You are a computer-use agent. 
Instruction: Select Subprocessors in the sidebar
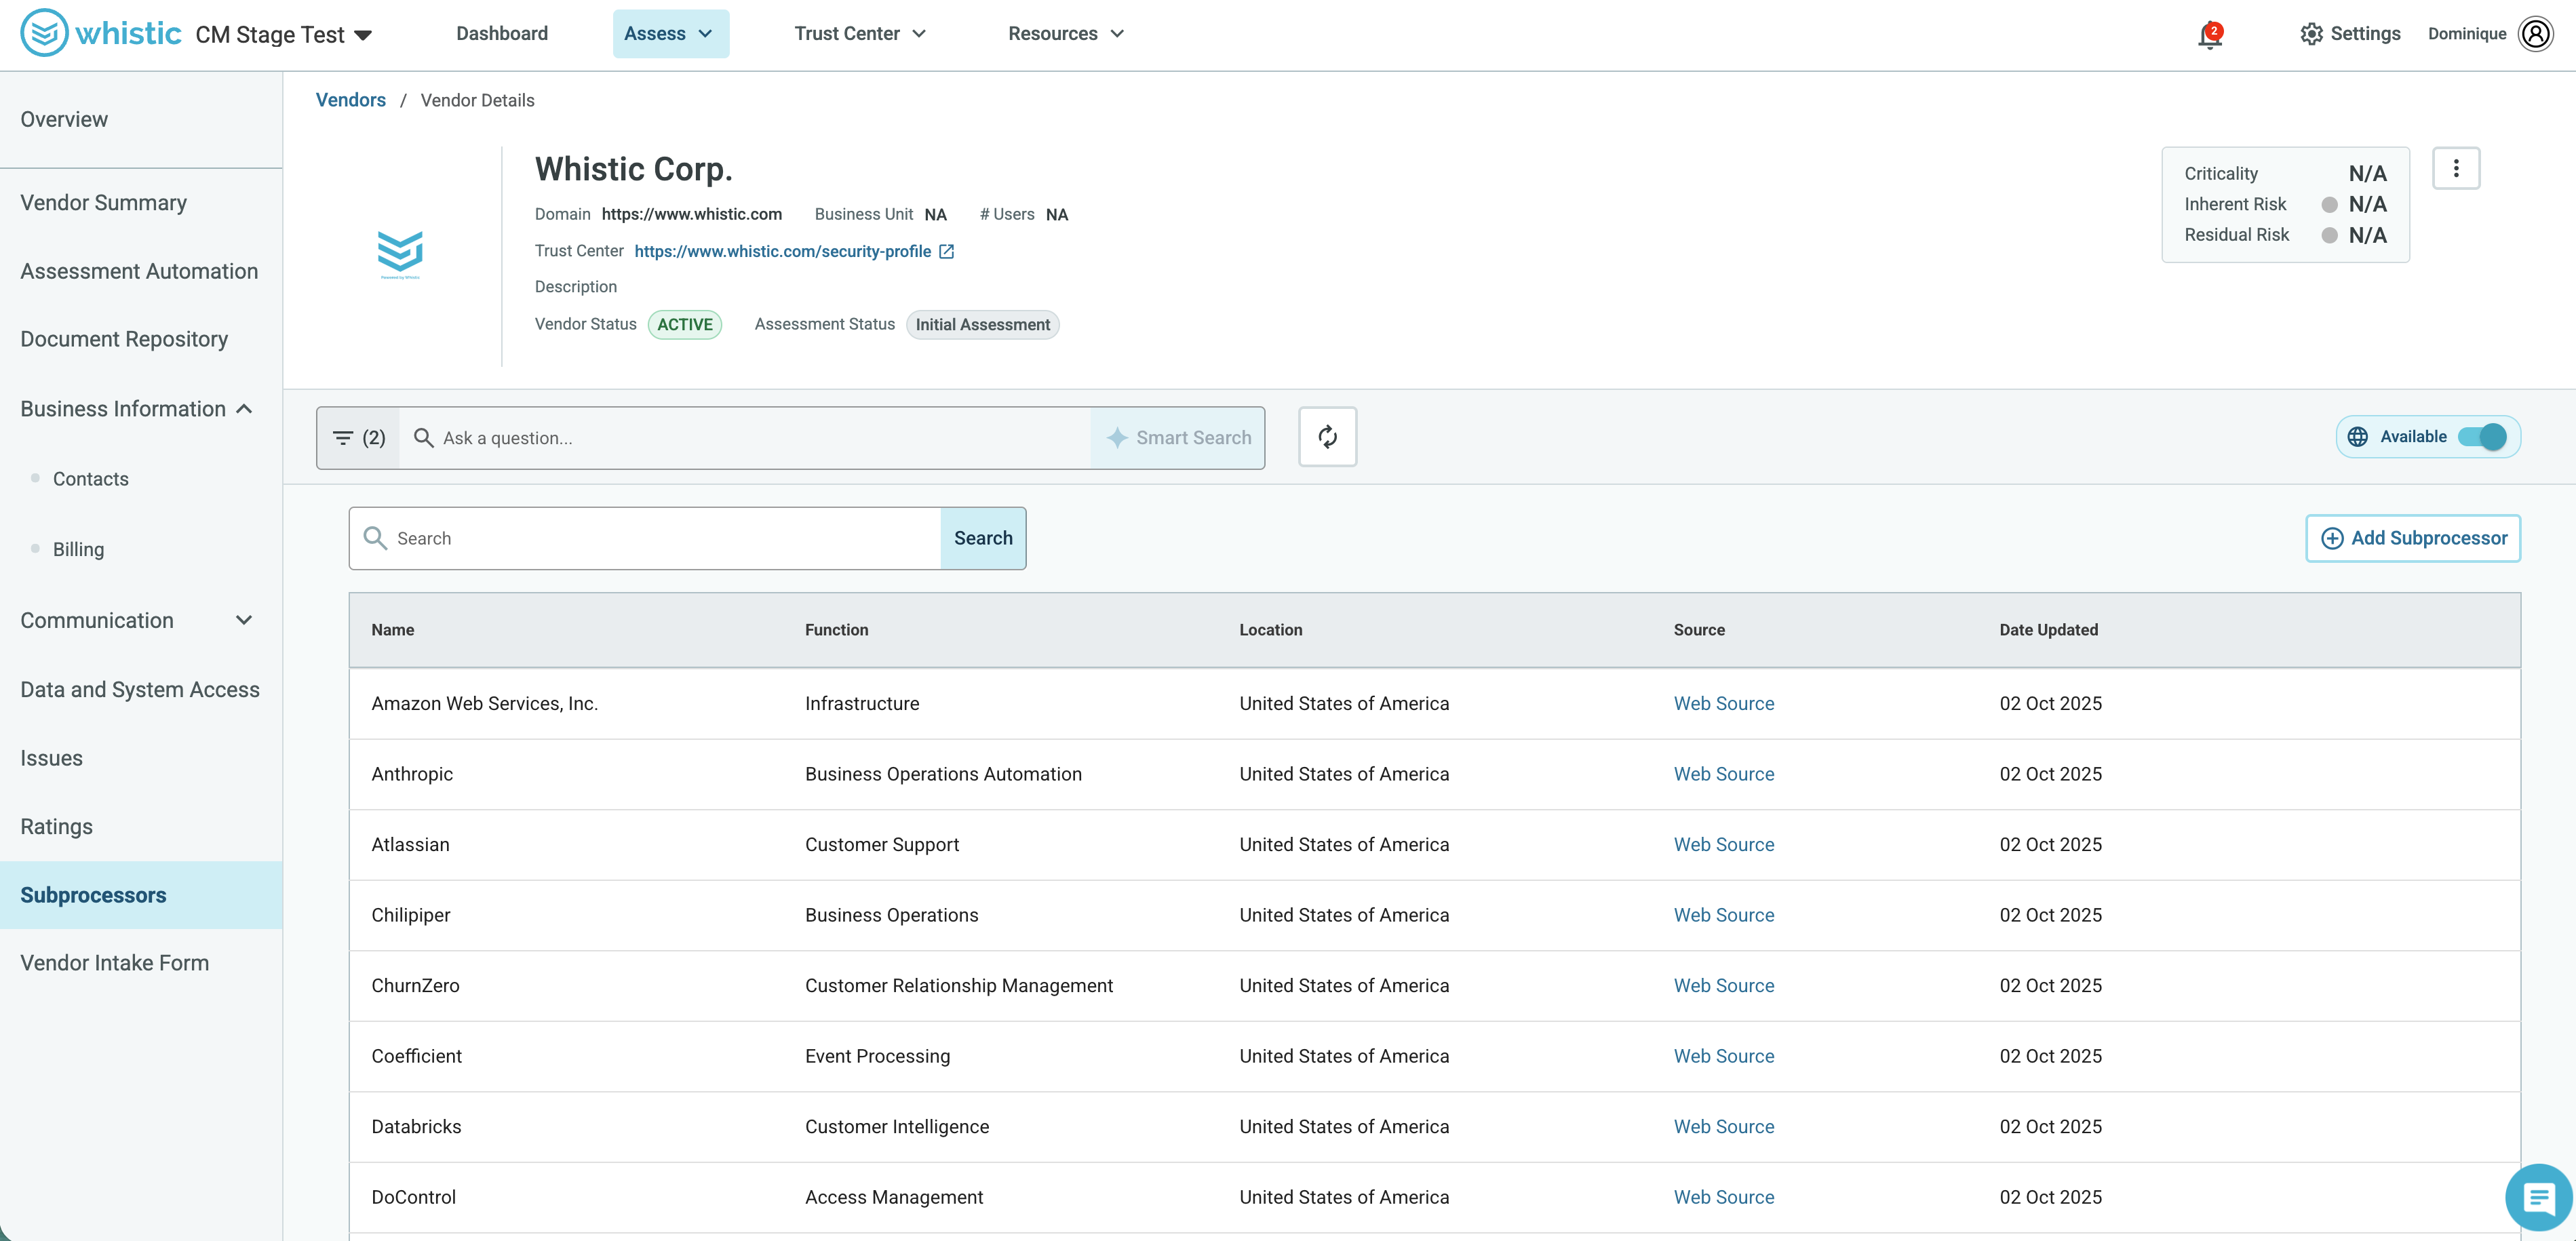93,895
